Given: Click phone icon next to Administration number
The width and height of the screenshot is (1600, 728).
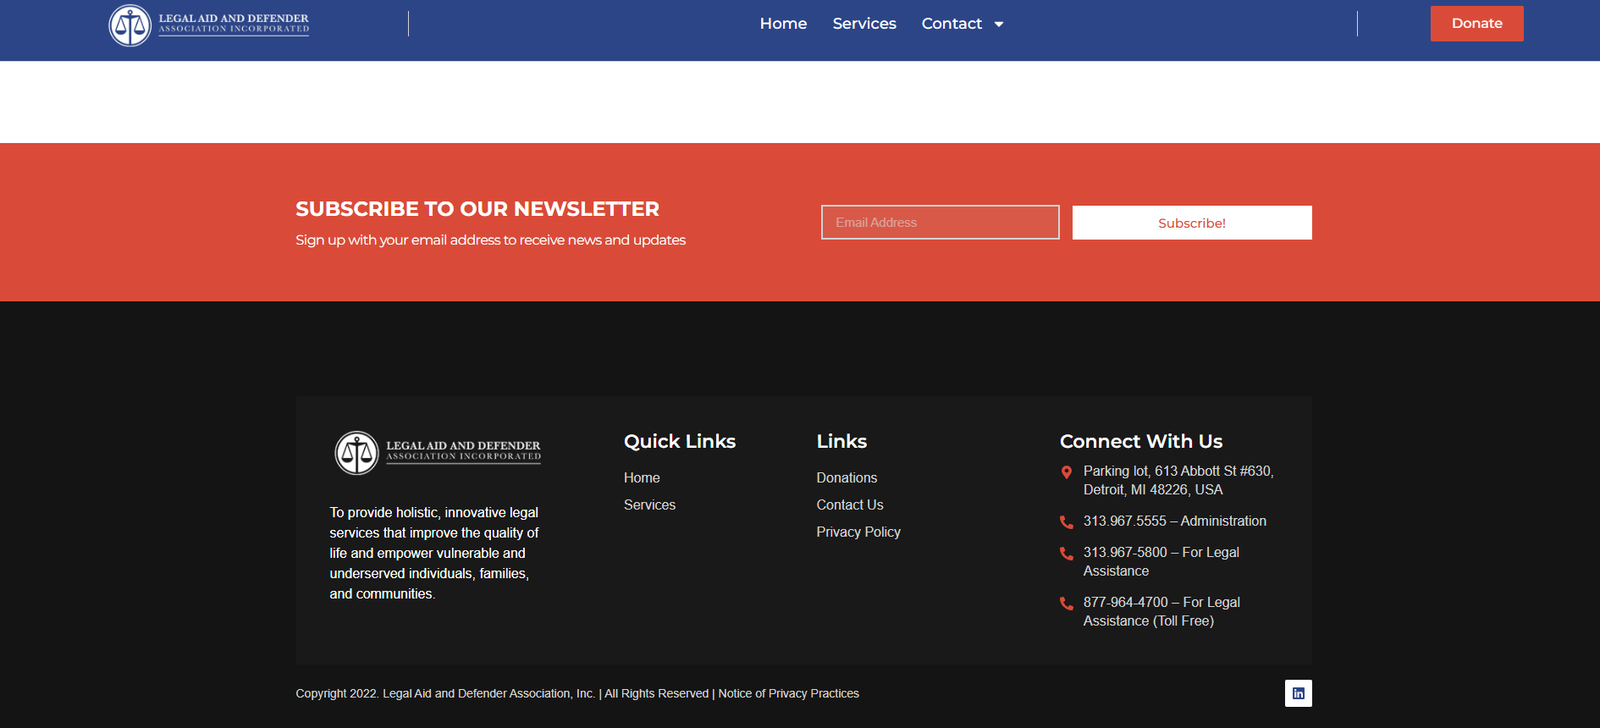Looking at the screenshot, I should click(1066, 522).
